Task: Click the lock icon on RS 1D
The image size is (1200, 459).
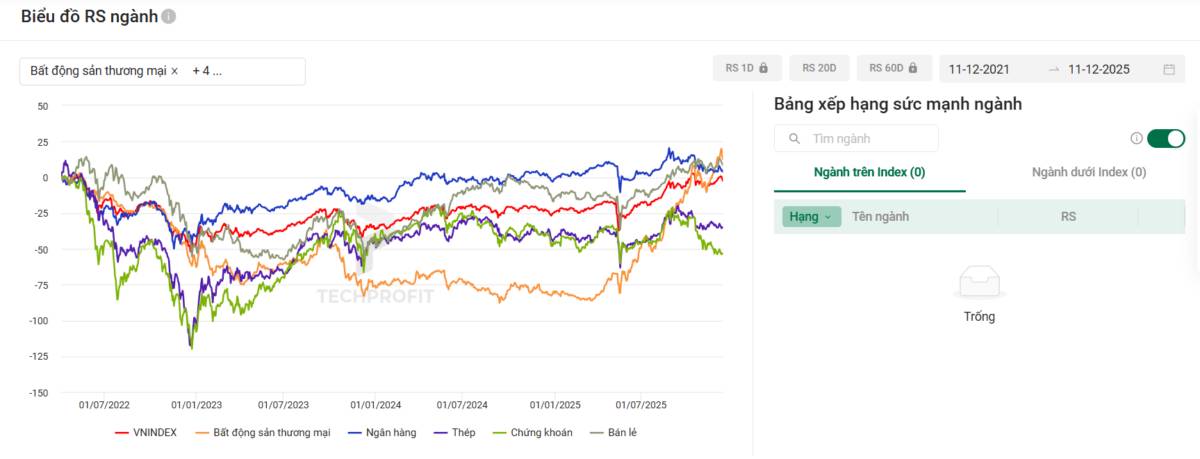Action: [763, 69]
